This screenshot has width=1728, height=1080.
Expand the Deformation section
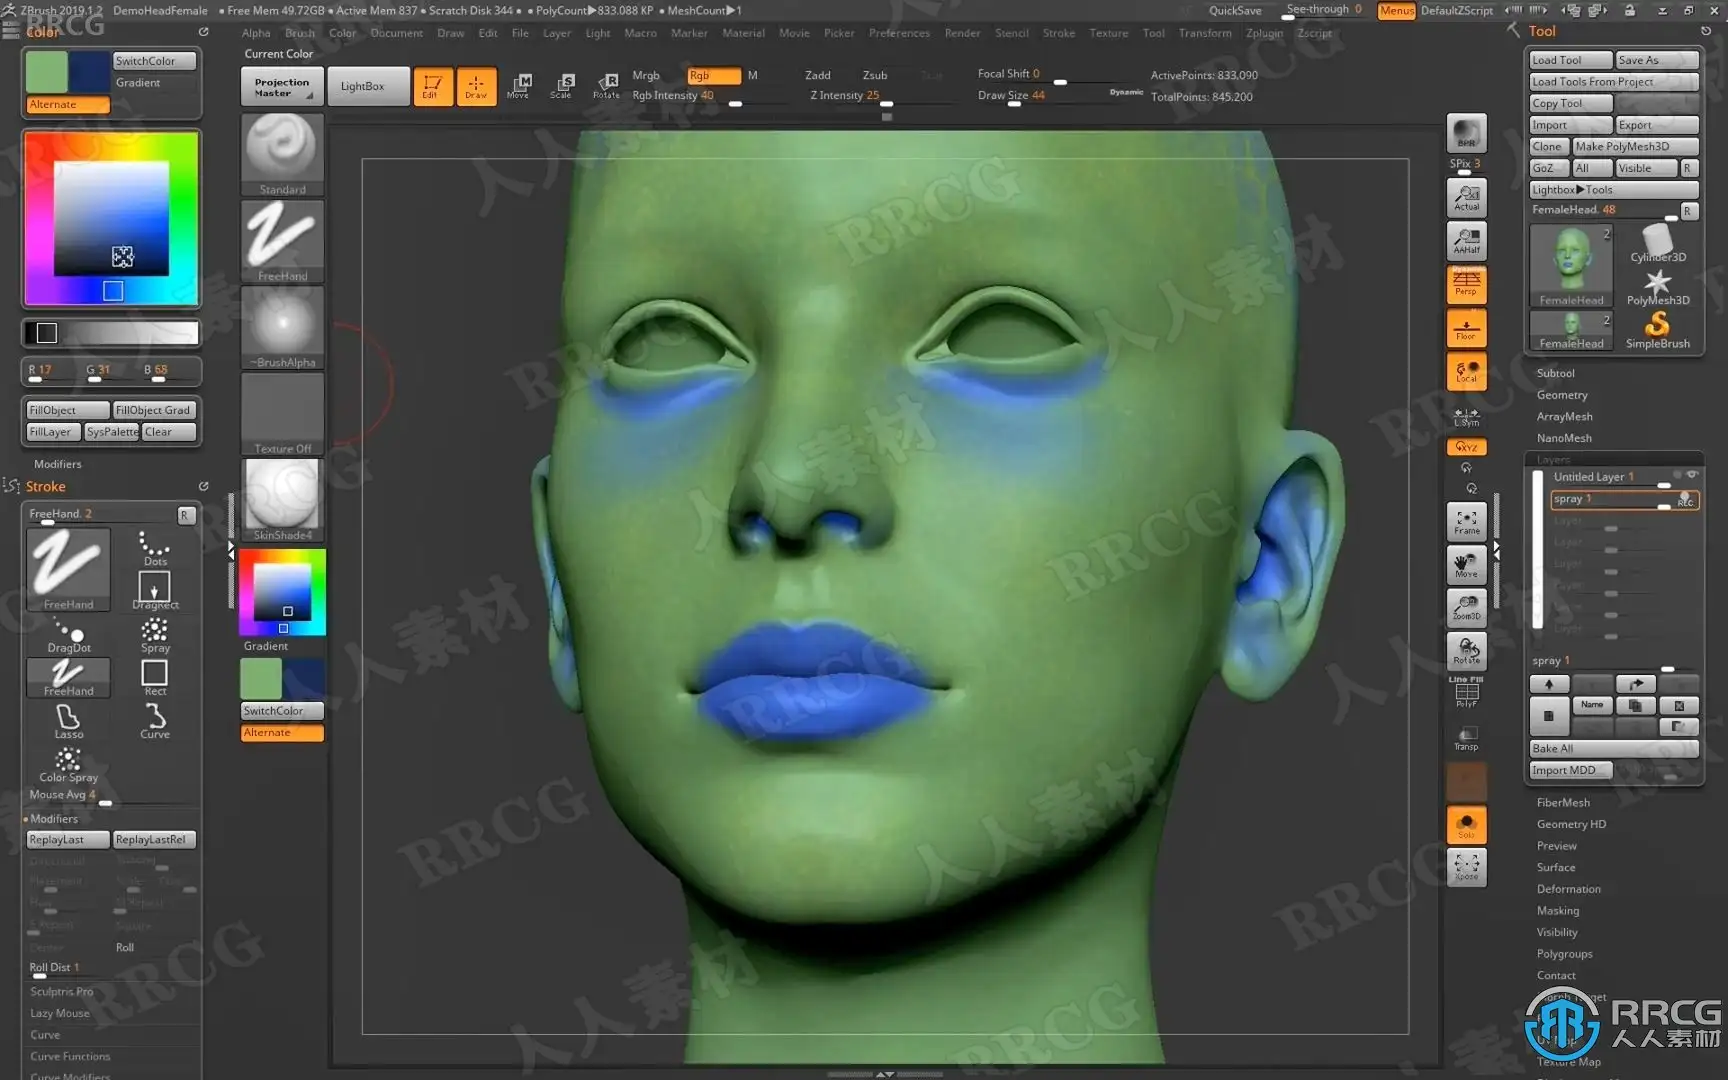point(1568,889)
